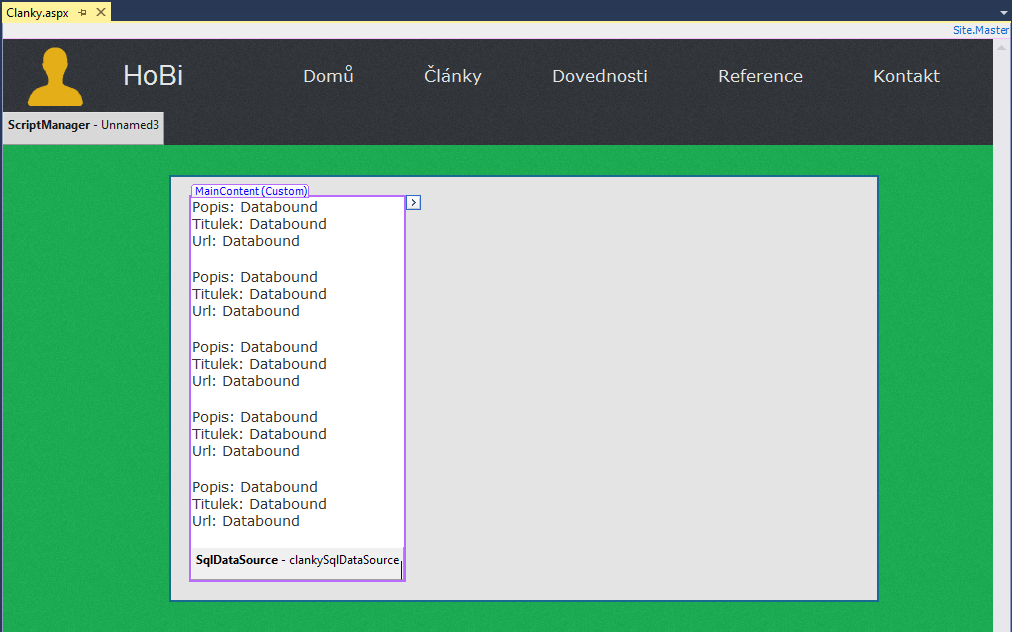This screenshot has width=1012, height=632.
Task: Click the Články navigation item
Action: pyautogui.click(x=452, y=75)
